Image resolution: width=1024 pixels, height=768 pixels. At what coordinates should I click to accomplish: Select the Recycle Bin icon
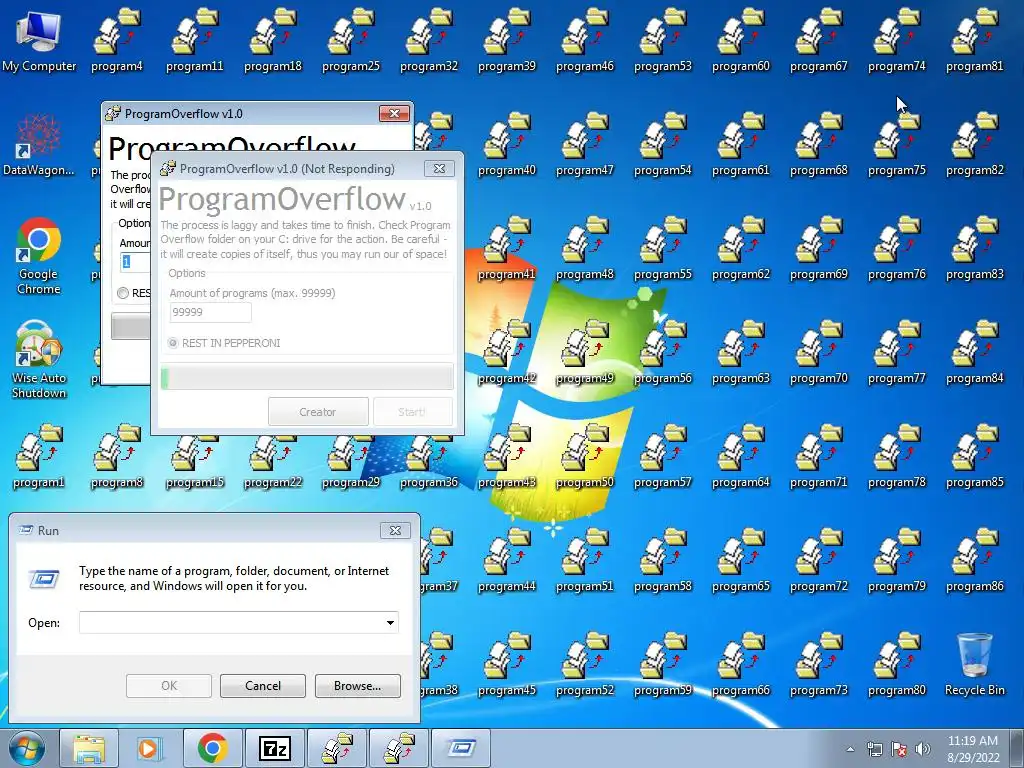974,665
